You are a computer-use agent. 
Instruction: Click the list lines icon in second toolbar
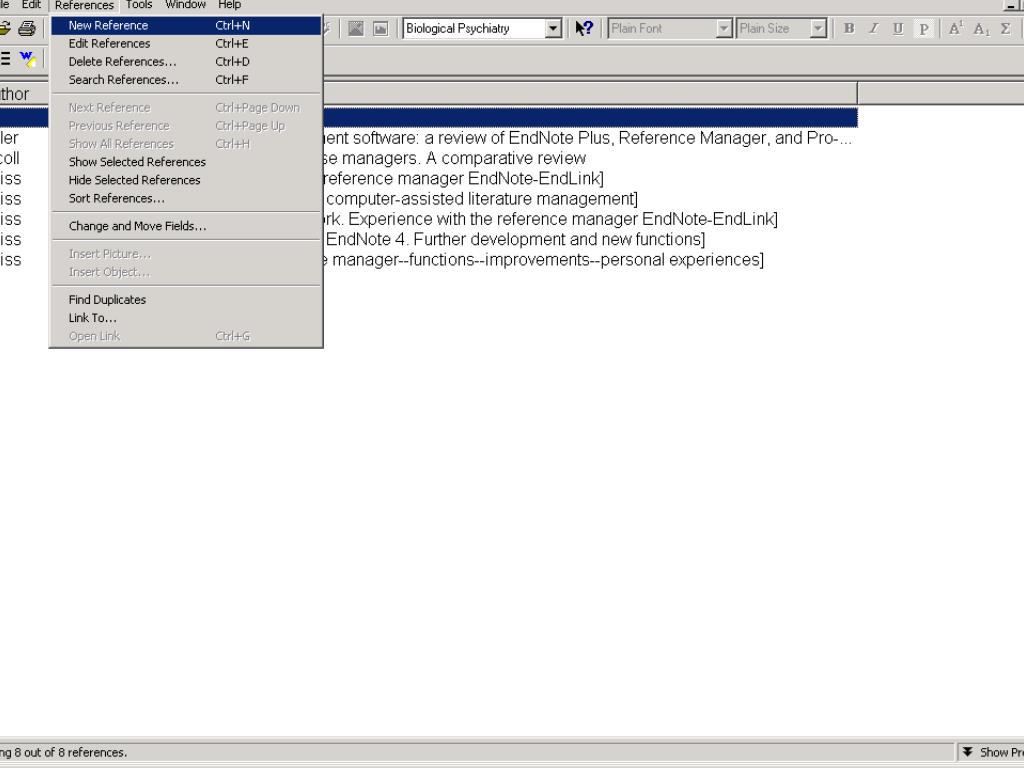(x=5, y=59)
